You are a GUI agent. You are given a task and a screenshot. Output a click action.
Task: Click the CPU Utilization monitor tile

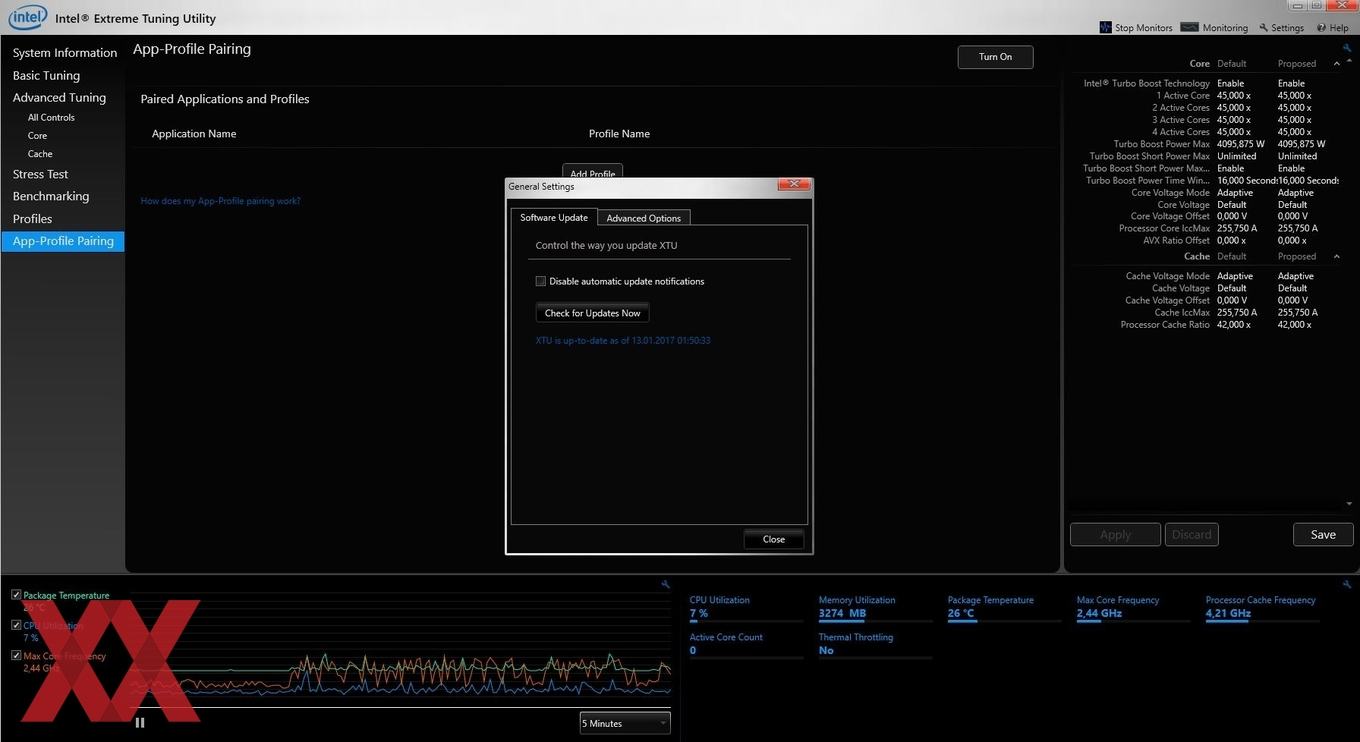point(746,607)
